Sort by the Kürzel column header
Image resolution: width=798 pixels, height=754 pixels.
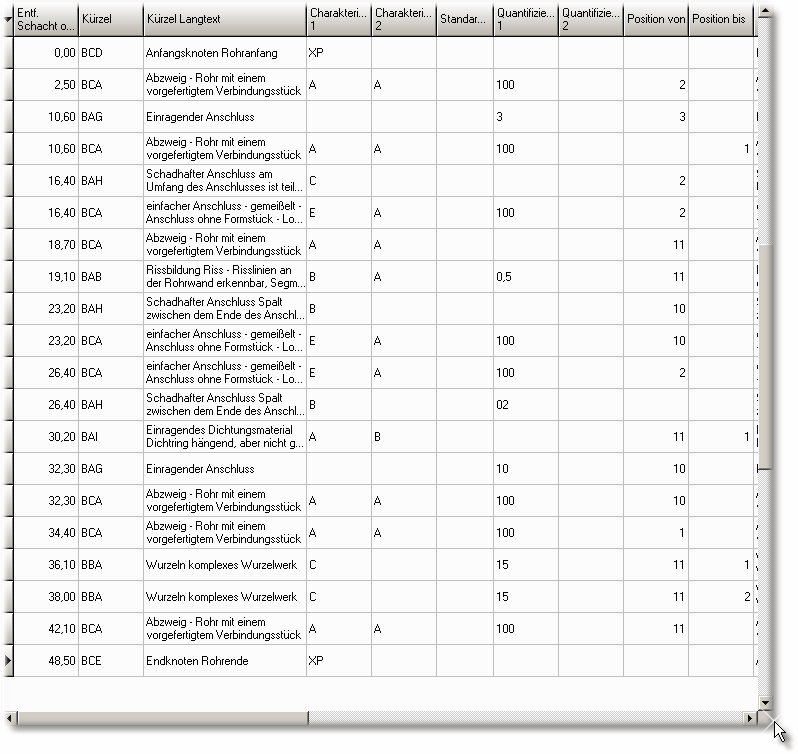click(110, 19)
